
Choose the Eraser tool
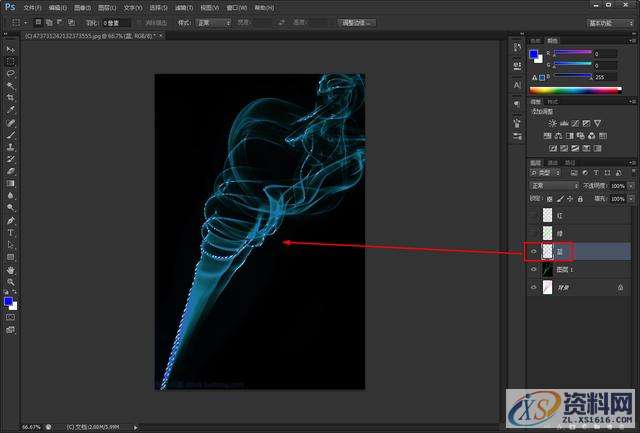click(11, 171)
